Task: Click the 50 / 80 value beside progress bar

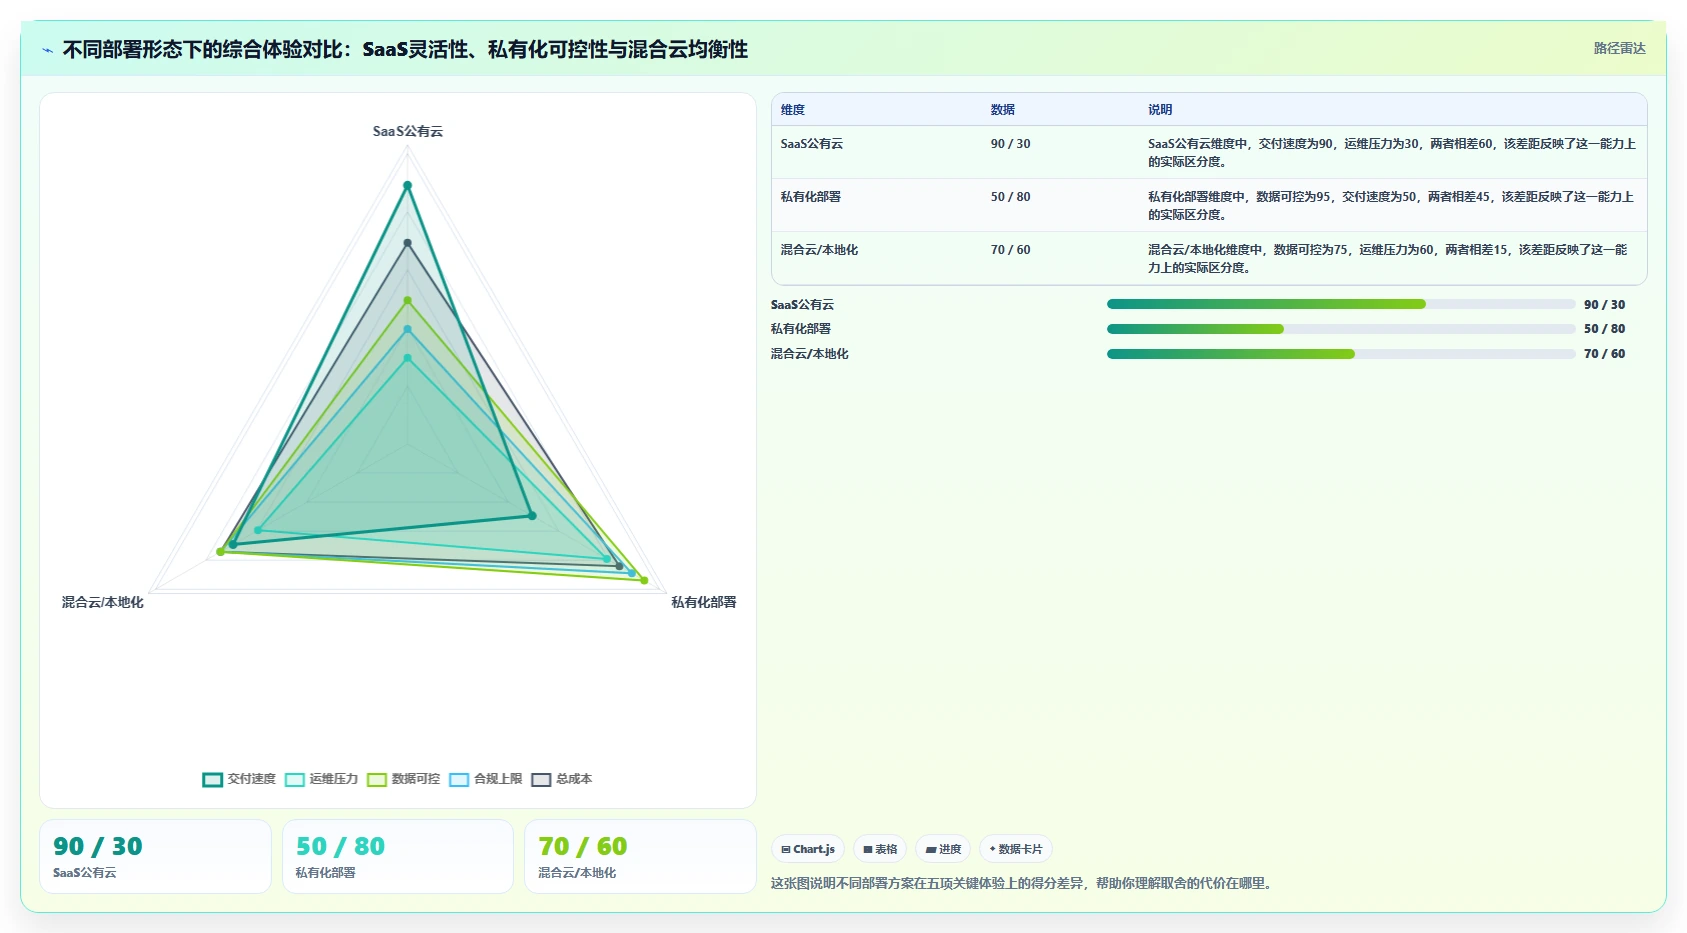Action: [1604, 329]
